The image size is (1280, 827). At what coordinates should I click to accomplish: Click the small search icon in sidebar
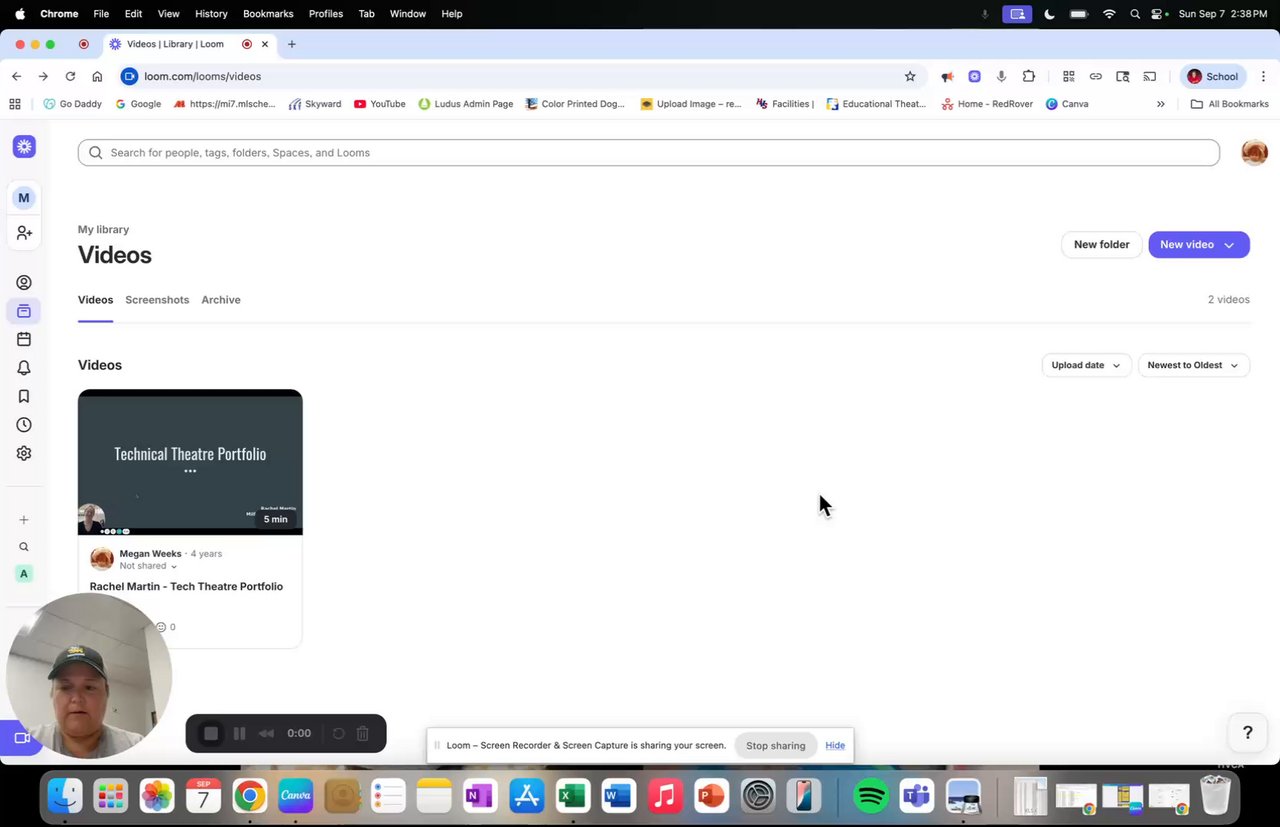tap(24, 547)
